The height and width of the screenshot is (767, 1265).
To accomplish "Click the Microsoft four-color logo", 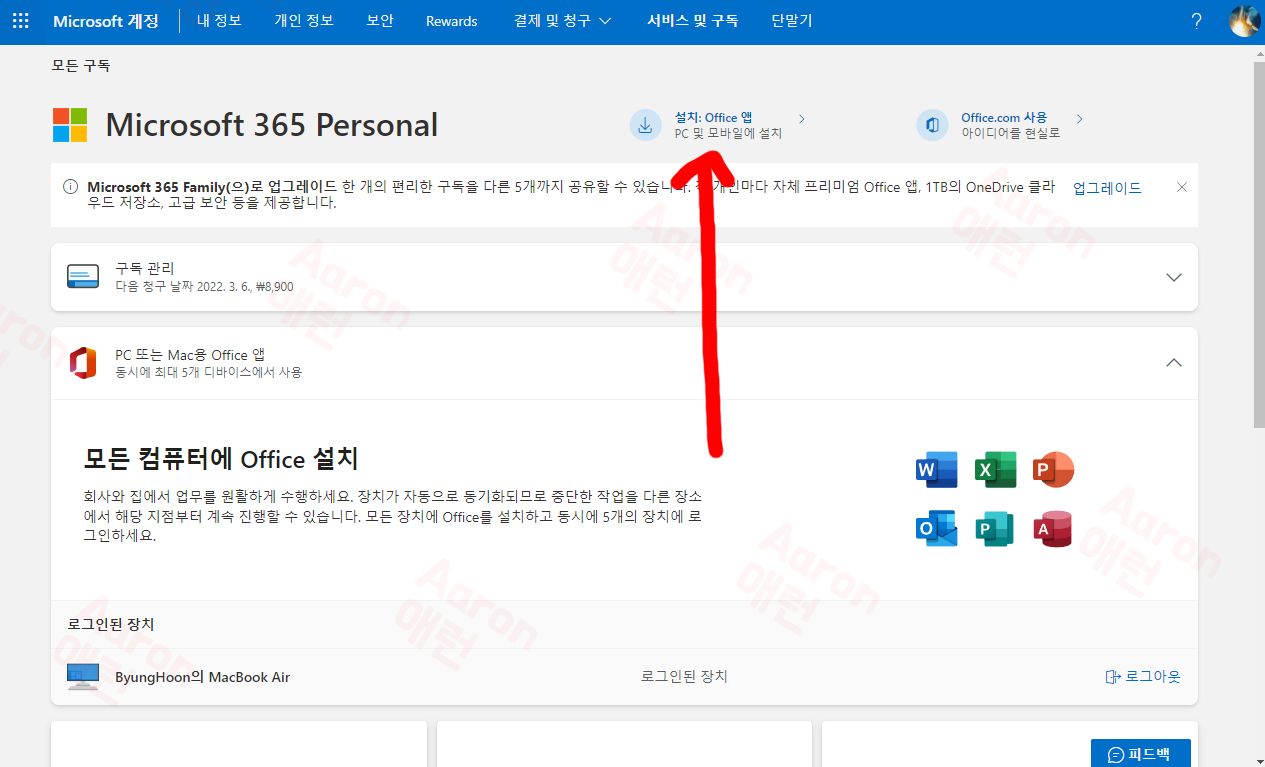I will [x=70, y=125].
